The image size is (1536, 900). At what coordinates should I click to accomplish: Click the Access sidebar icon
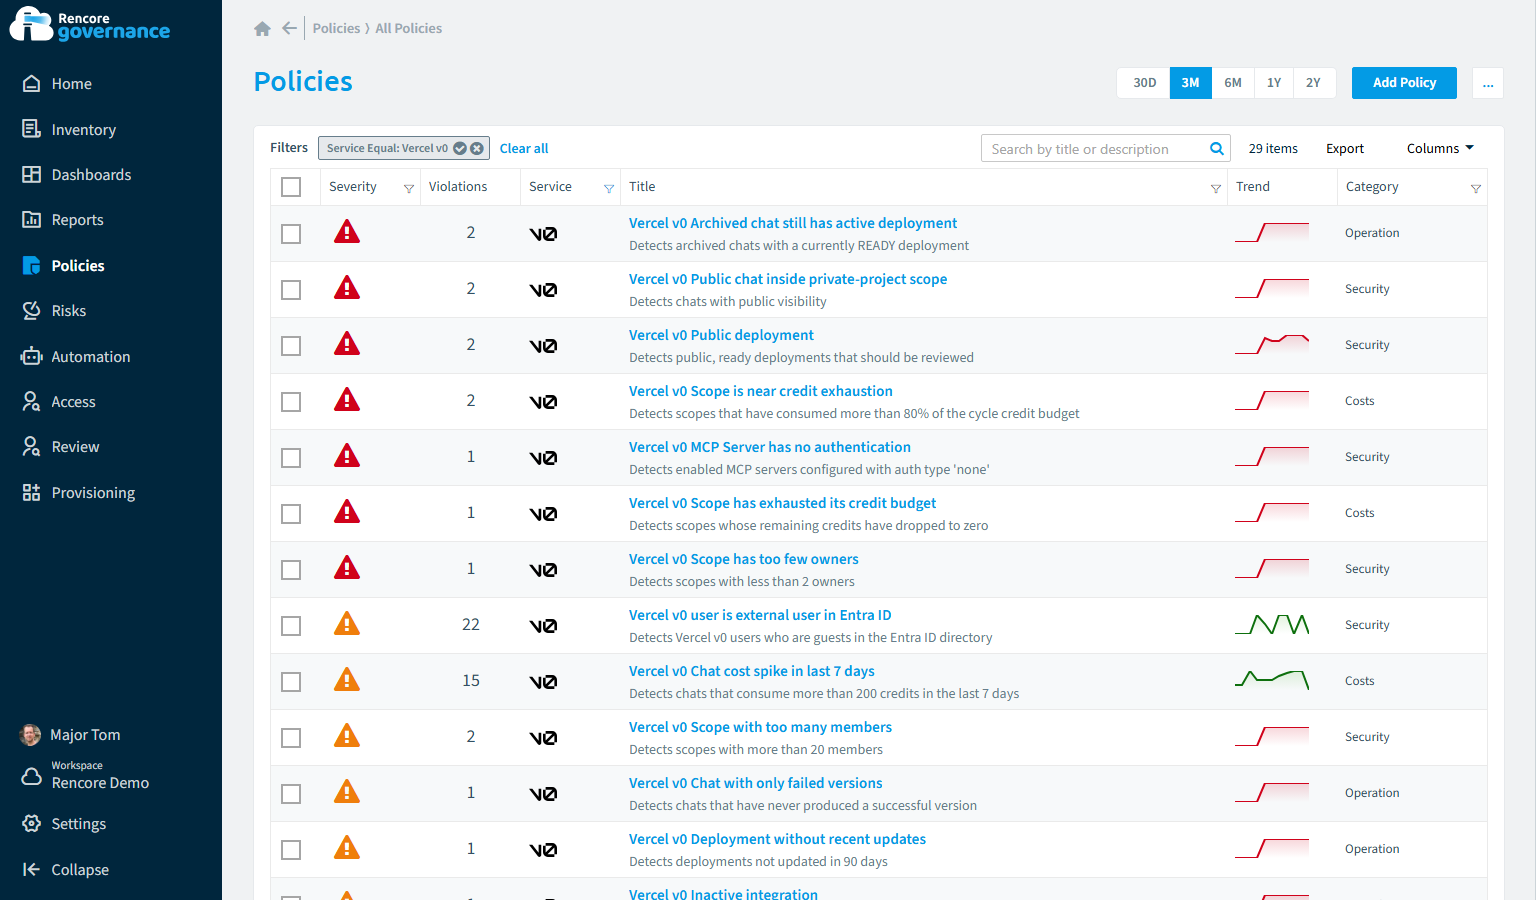[31, 401]
